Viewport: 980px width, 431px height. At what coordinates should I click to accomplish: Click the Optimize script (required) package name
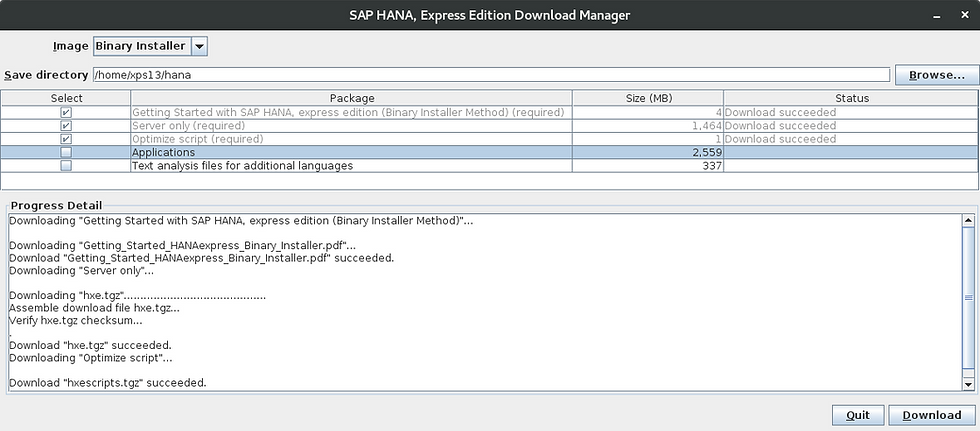point(198,139)
